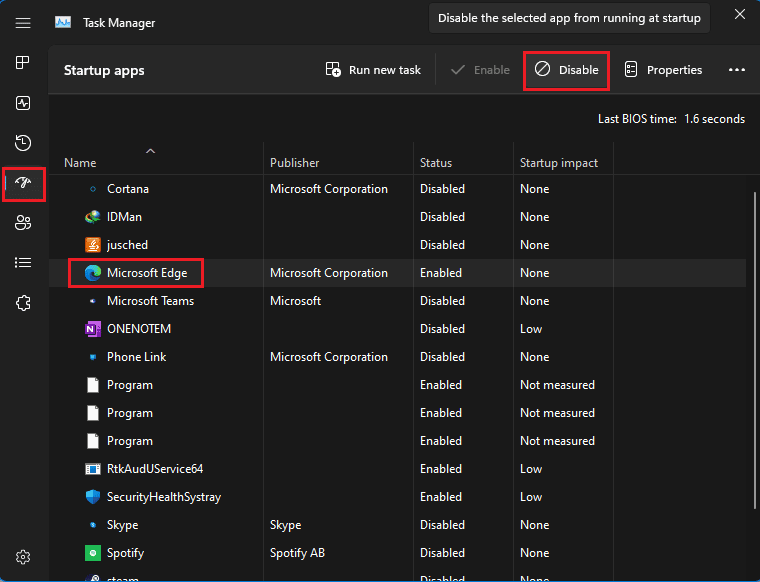This screenshot has width=760, height=582.
Task: Click the Microsoft Teams row icon
Action: coord(93,301)
